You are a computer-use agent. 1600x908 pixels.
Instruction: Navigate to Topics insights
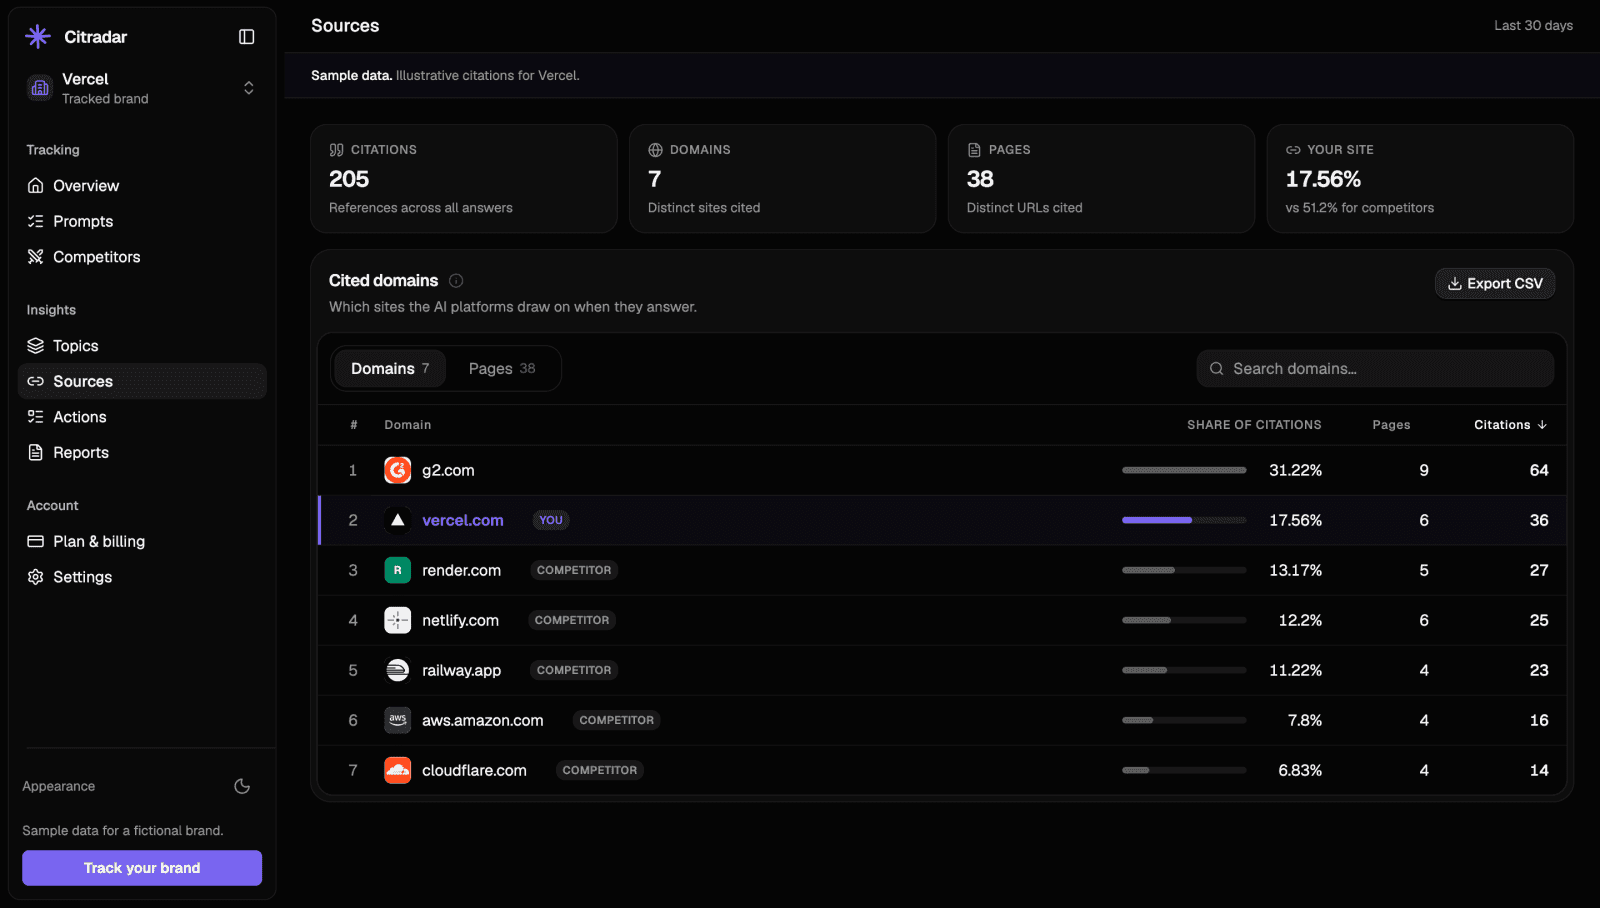coord(142,346)
